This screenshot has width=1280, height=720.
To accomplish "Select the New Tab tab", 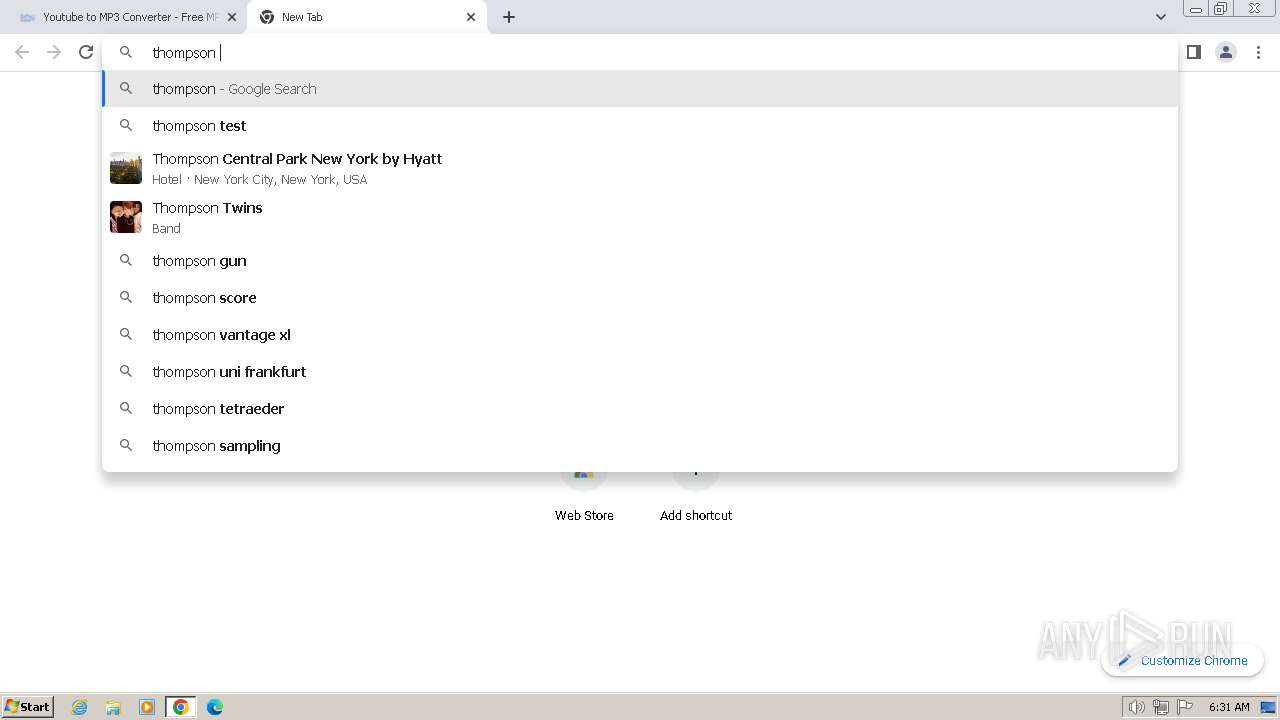I will click(367, 17).
